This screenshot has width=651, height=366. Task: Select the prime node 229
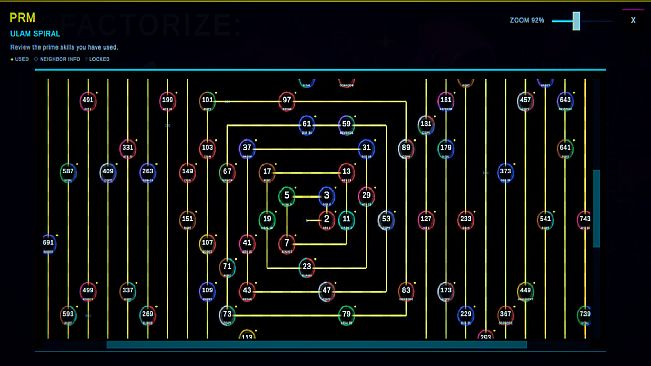[x=466, y=315]
